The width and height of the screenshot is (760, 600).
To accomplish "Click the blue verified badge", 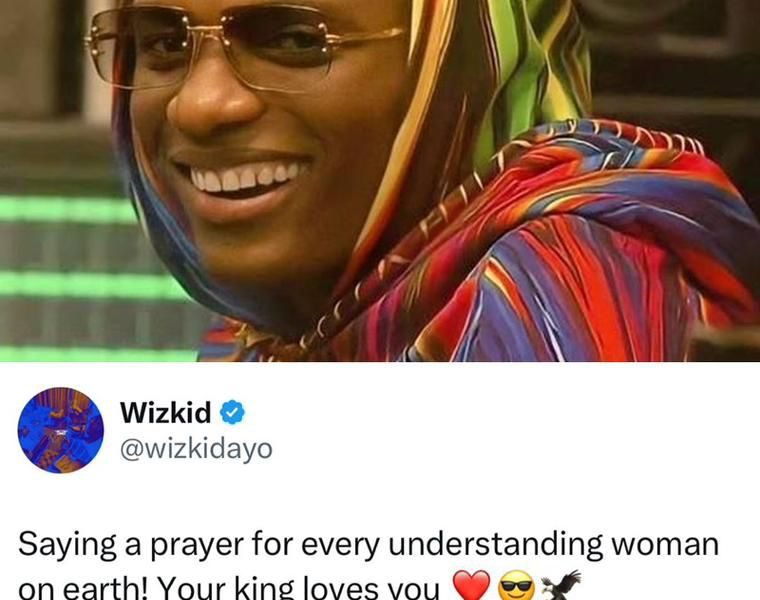I will (233, 412).
